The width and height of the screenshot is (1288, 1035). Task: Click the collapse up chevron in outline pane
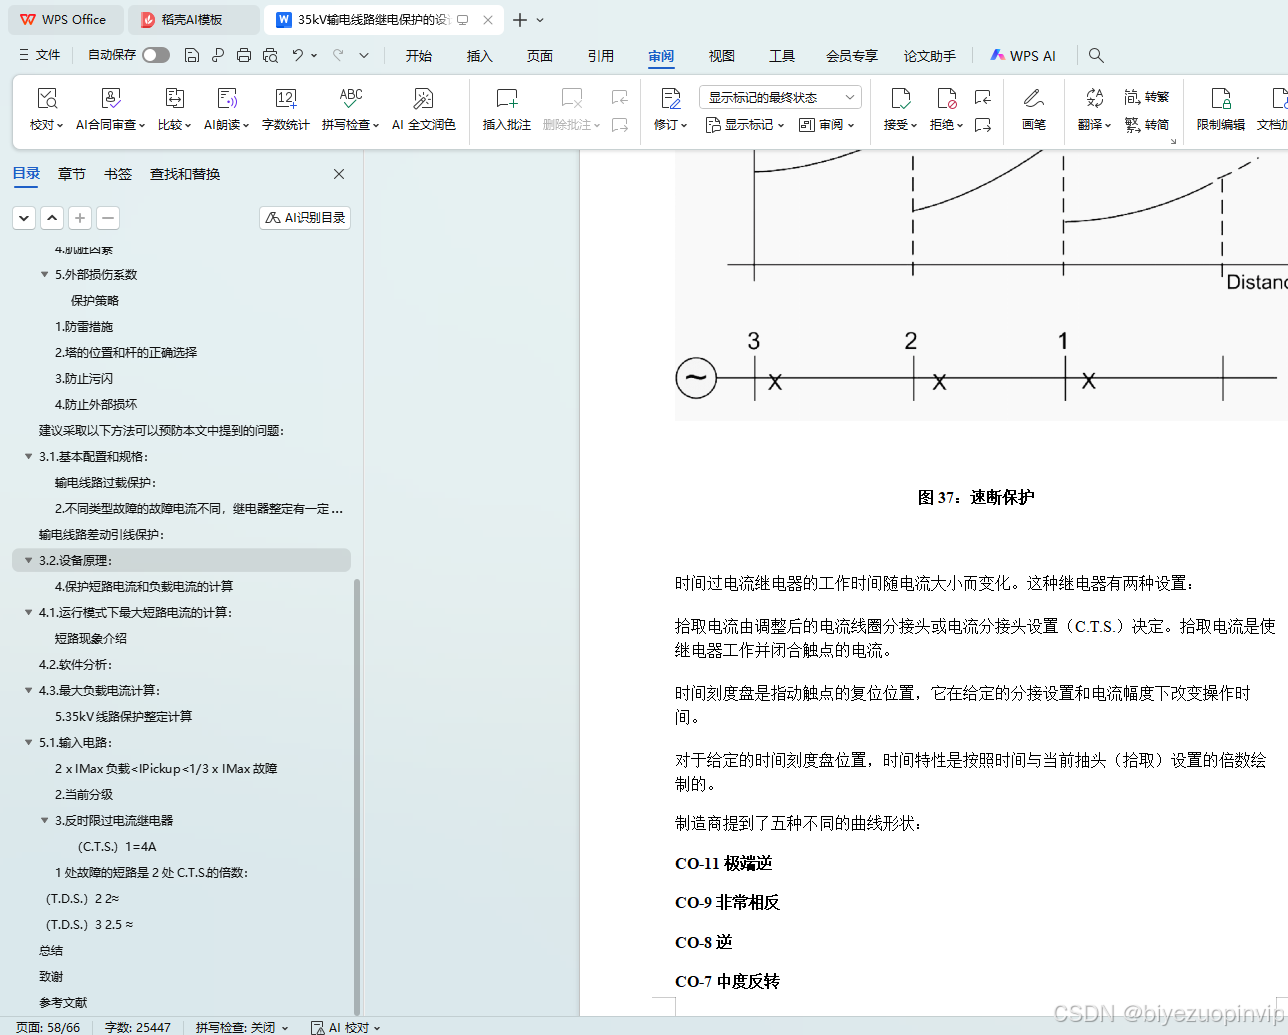click(52, 217)
